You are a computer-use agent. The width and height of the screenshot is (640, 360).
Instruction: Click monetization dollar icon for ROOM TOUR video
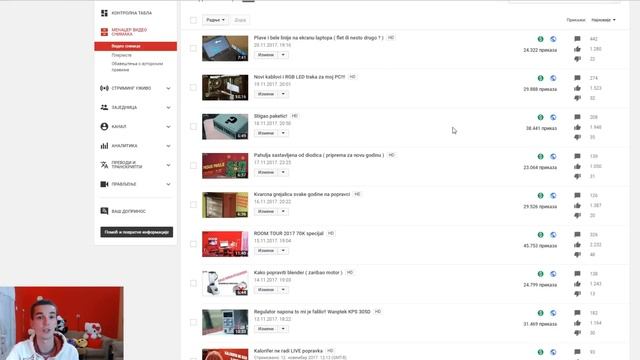[540, 235]
